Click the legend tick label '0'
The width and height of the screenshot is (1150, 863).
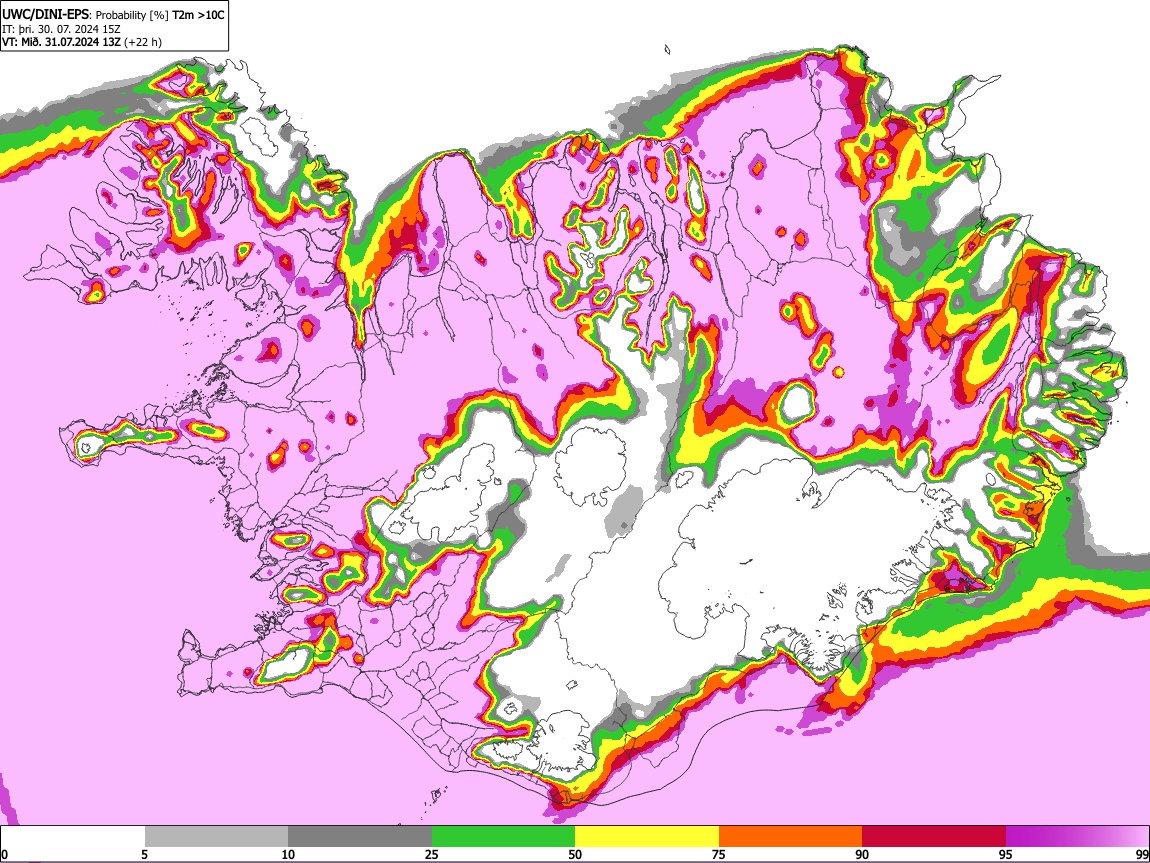point(4,854)
